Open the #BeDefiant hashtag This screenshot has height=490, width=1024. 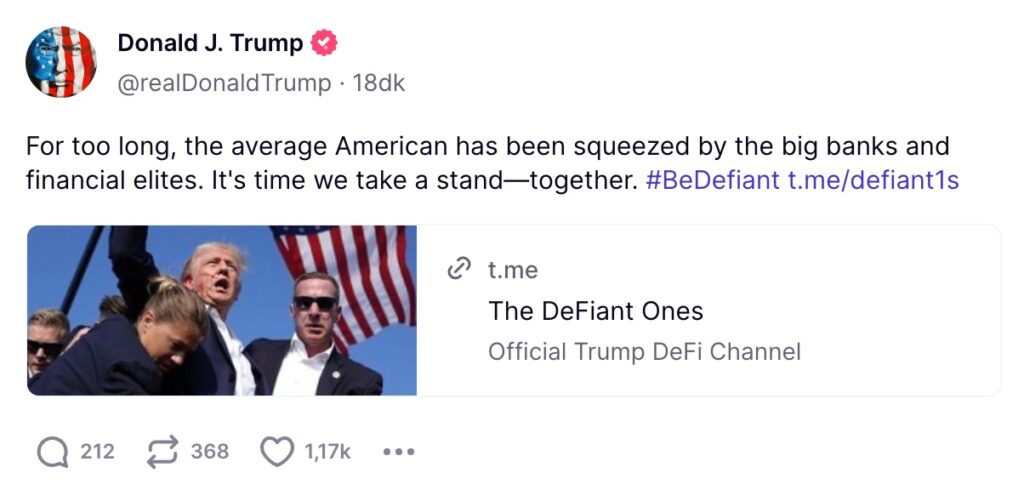[x=711, y=182]
